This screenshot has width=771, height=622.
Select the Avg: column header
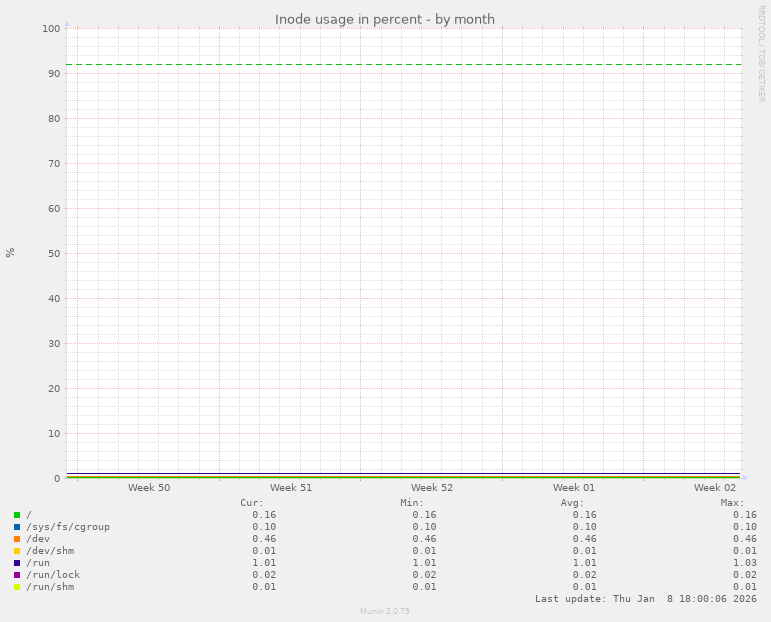pos(572,503)
